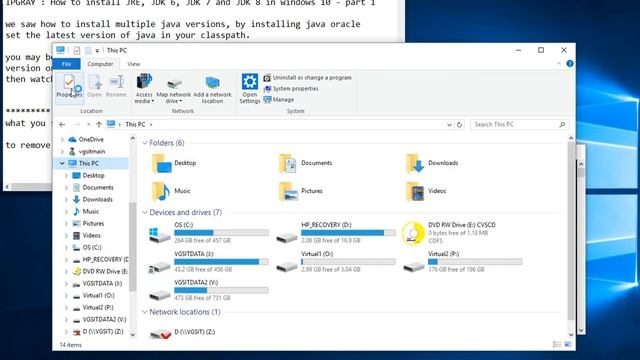Click the Properties quick access toolbar icon
640x360 pixels.
click(x=77, y=51)
